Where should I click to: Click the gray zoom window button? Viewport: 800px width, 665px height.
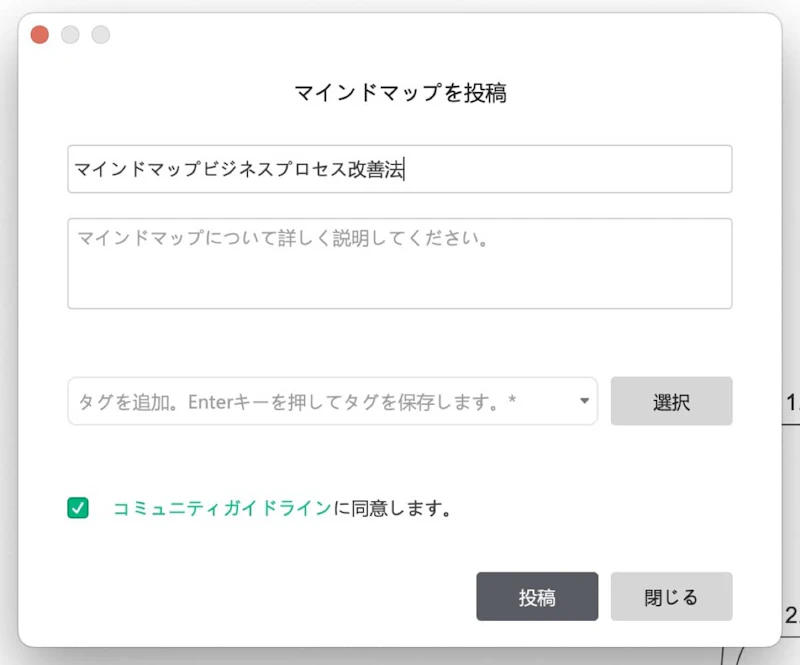101,35
